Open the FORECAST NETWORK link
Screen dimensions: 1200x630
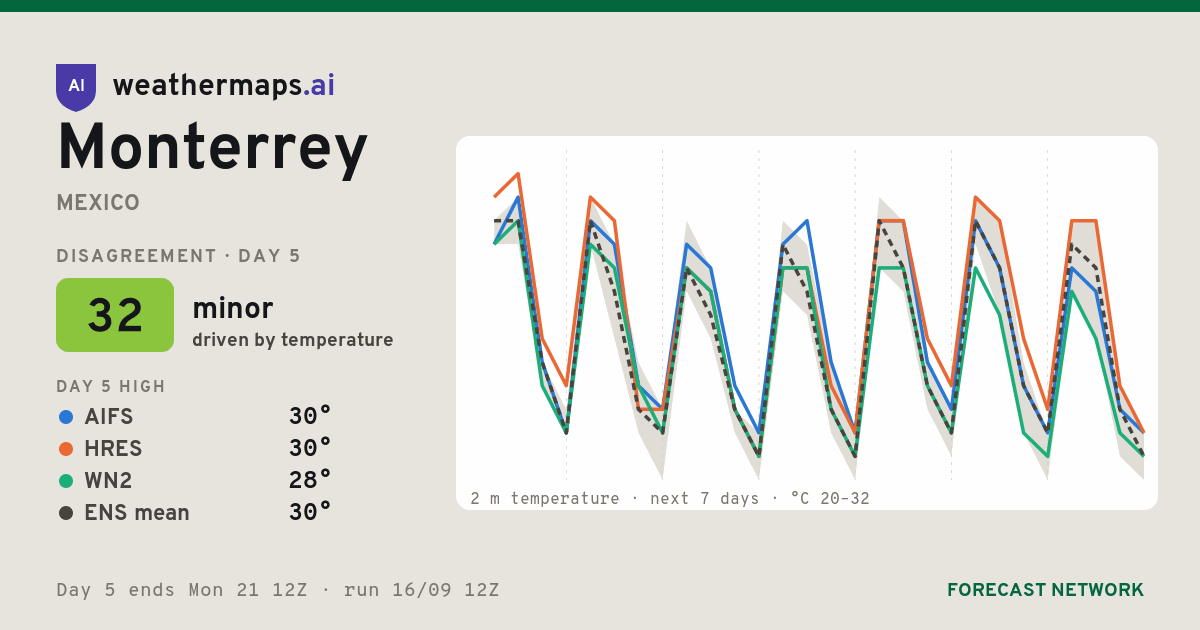(1045, 590)
